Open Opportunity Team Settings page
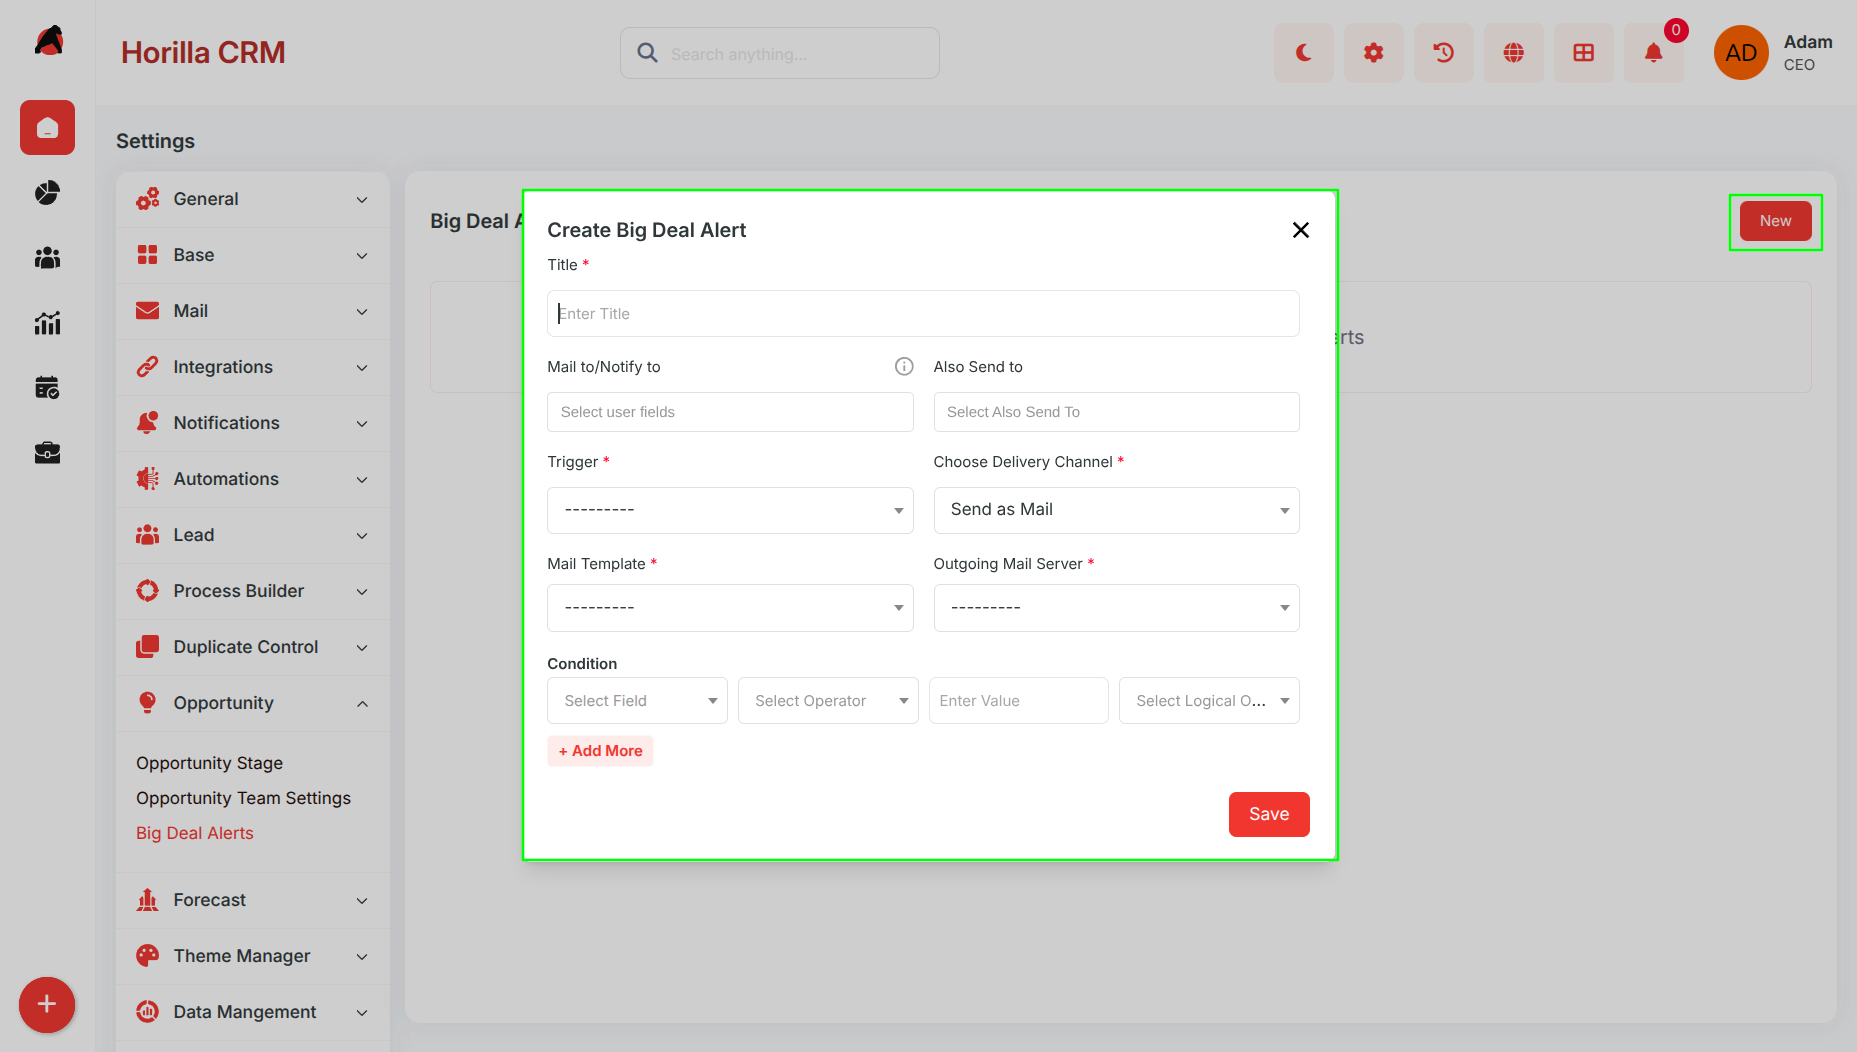This screenshot has height=1052, width=1857. click(243, 798)
